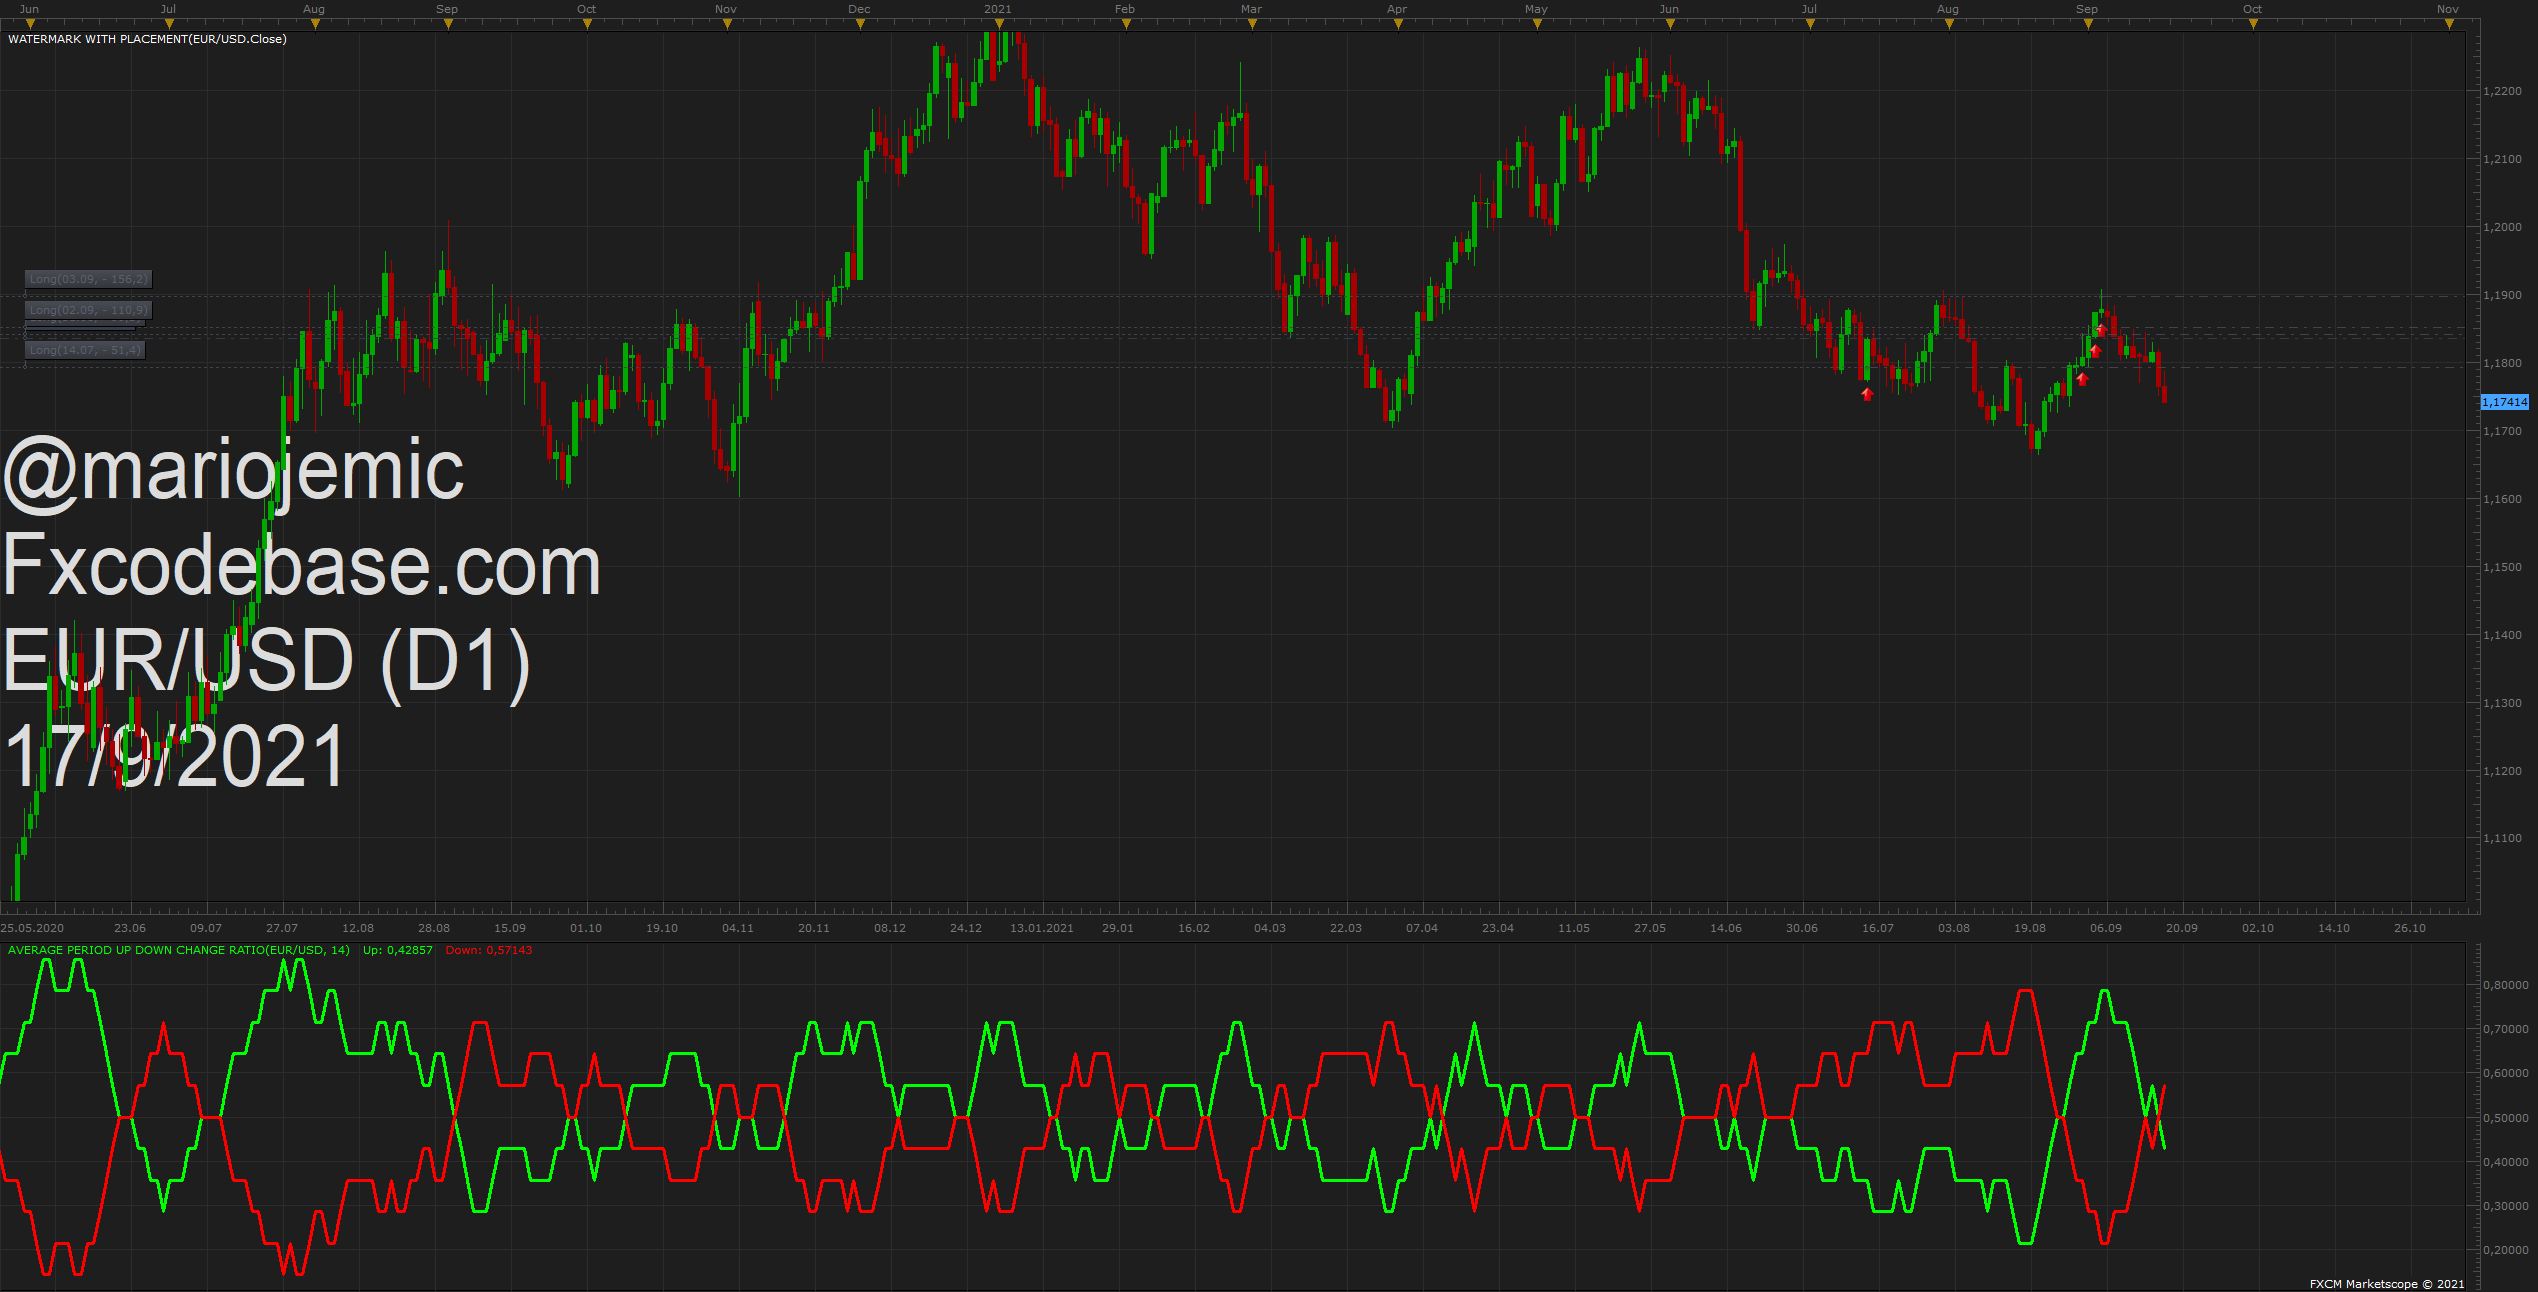Click the WATERMARK WITH PLACEMENT indicator label

(x=147, y=39)
